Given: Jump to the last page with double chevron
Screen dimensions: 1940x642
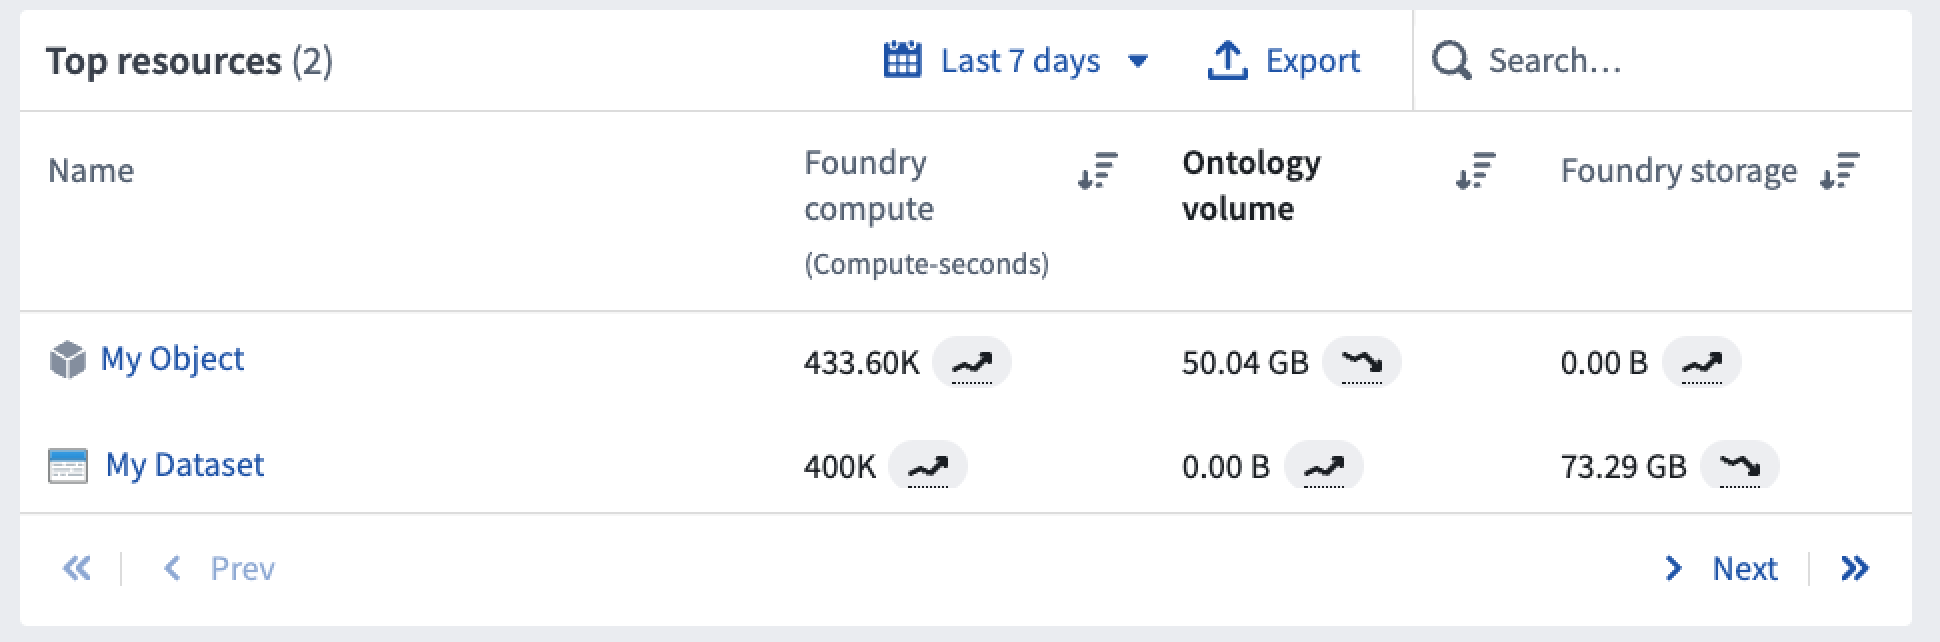Looking at the screenshot, I should point(1854,569).
